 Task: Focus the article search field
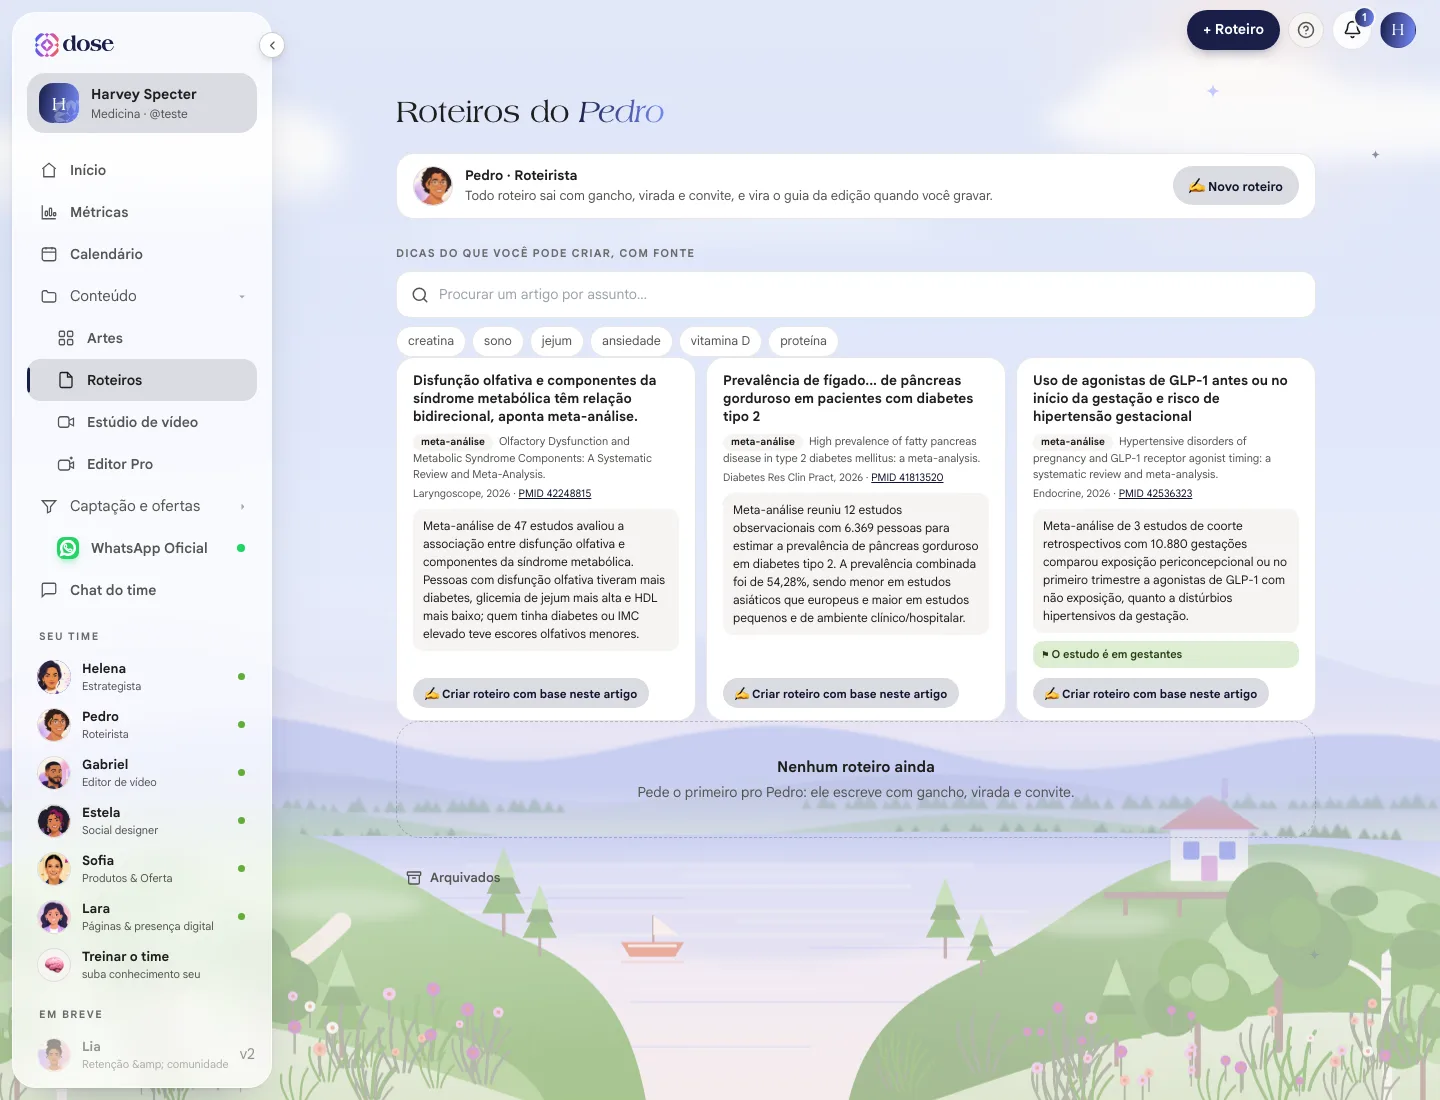(x=856, y=295)
